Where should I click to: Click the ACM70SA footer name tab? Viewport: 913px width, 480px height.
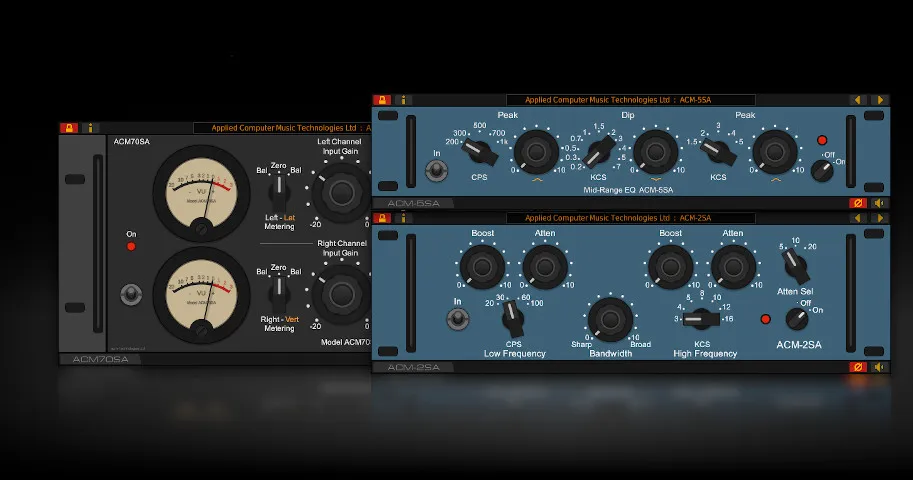point(100,359)
